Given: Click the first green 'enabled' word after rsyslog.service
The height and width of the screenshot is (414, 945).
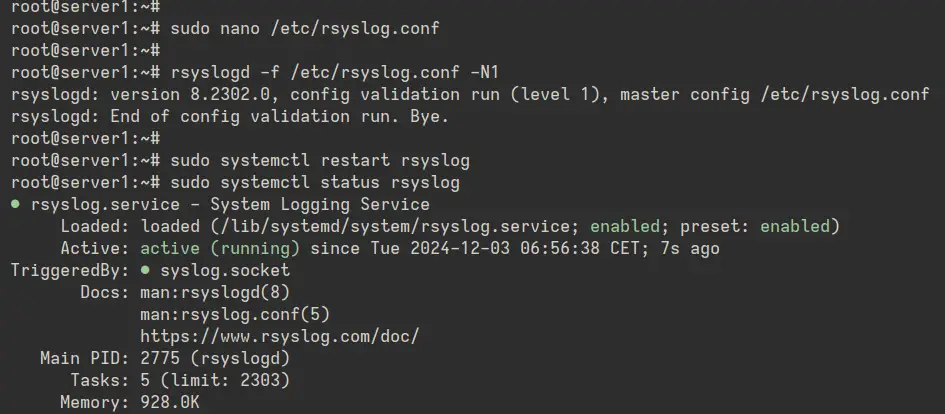Looking at the screenshot, I should pos(624,227).
